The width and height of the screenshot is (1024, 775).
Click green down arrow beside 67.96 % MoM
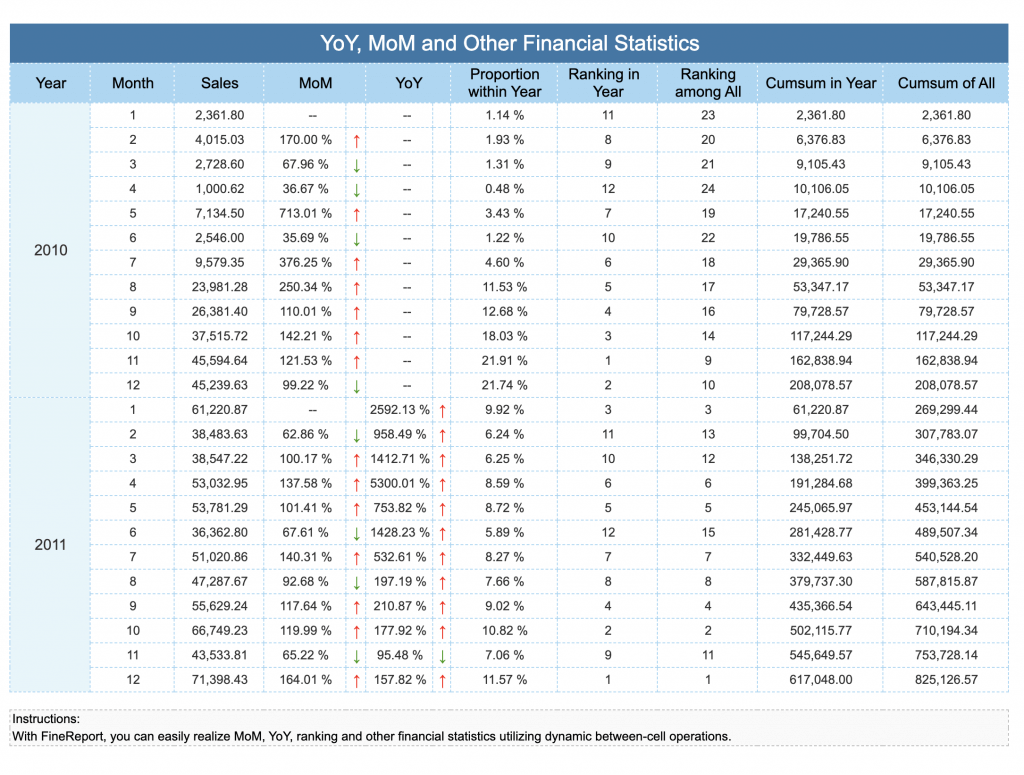click(x=357, y=165)
